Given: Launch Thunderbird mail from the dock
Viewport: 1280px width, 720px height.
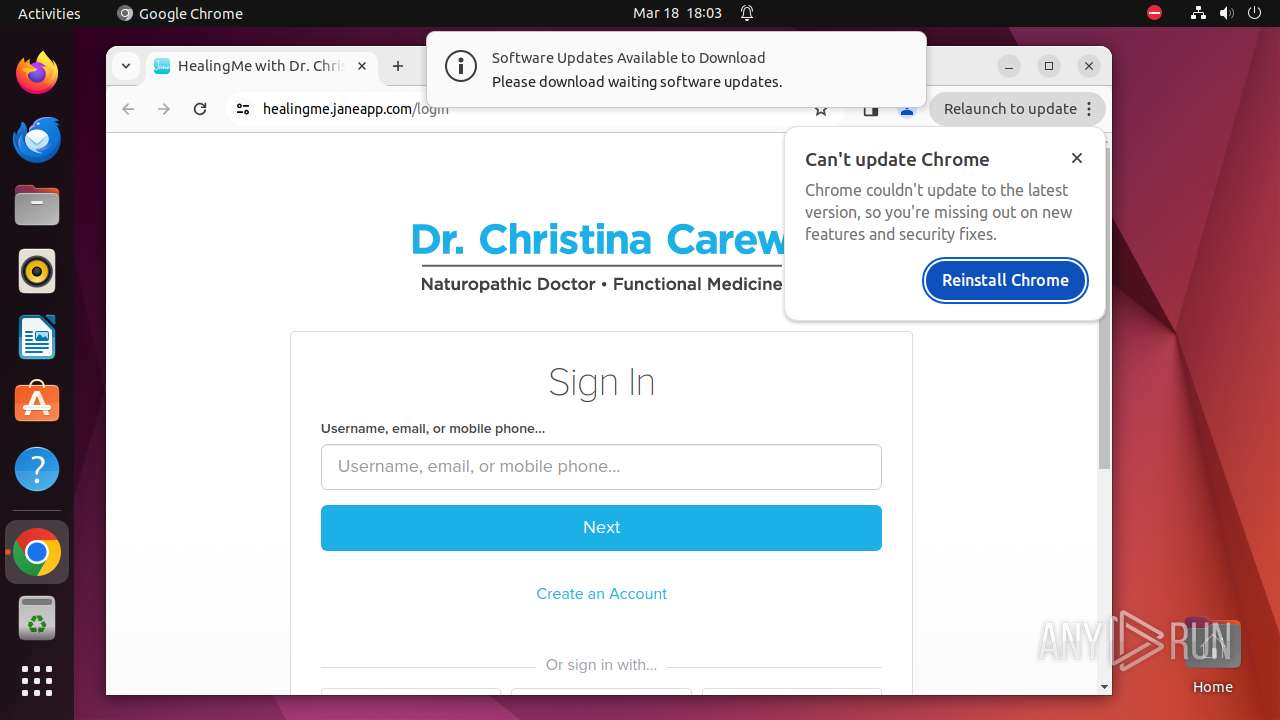Looking at the screenshot, I should coord(37,139).
